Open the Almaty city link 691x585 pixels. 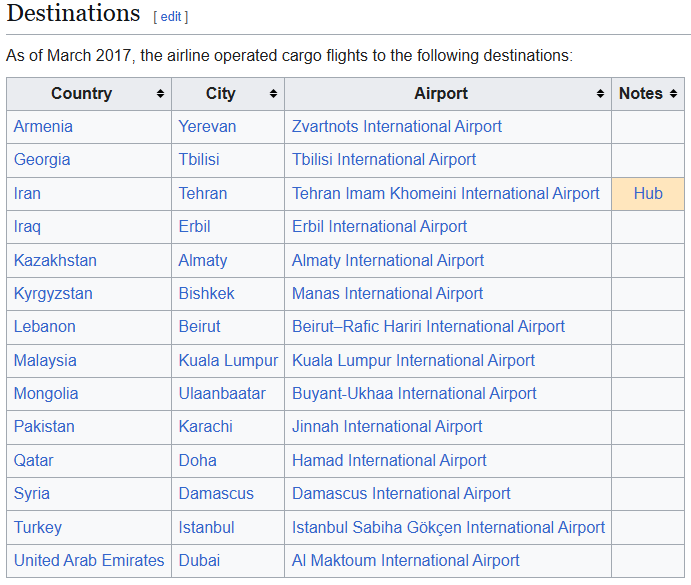pyautogui.click(x=203, y=260)
